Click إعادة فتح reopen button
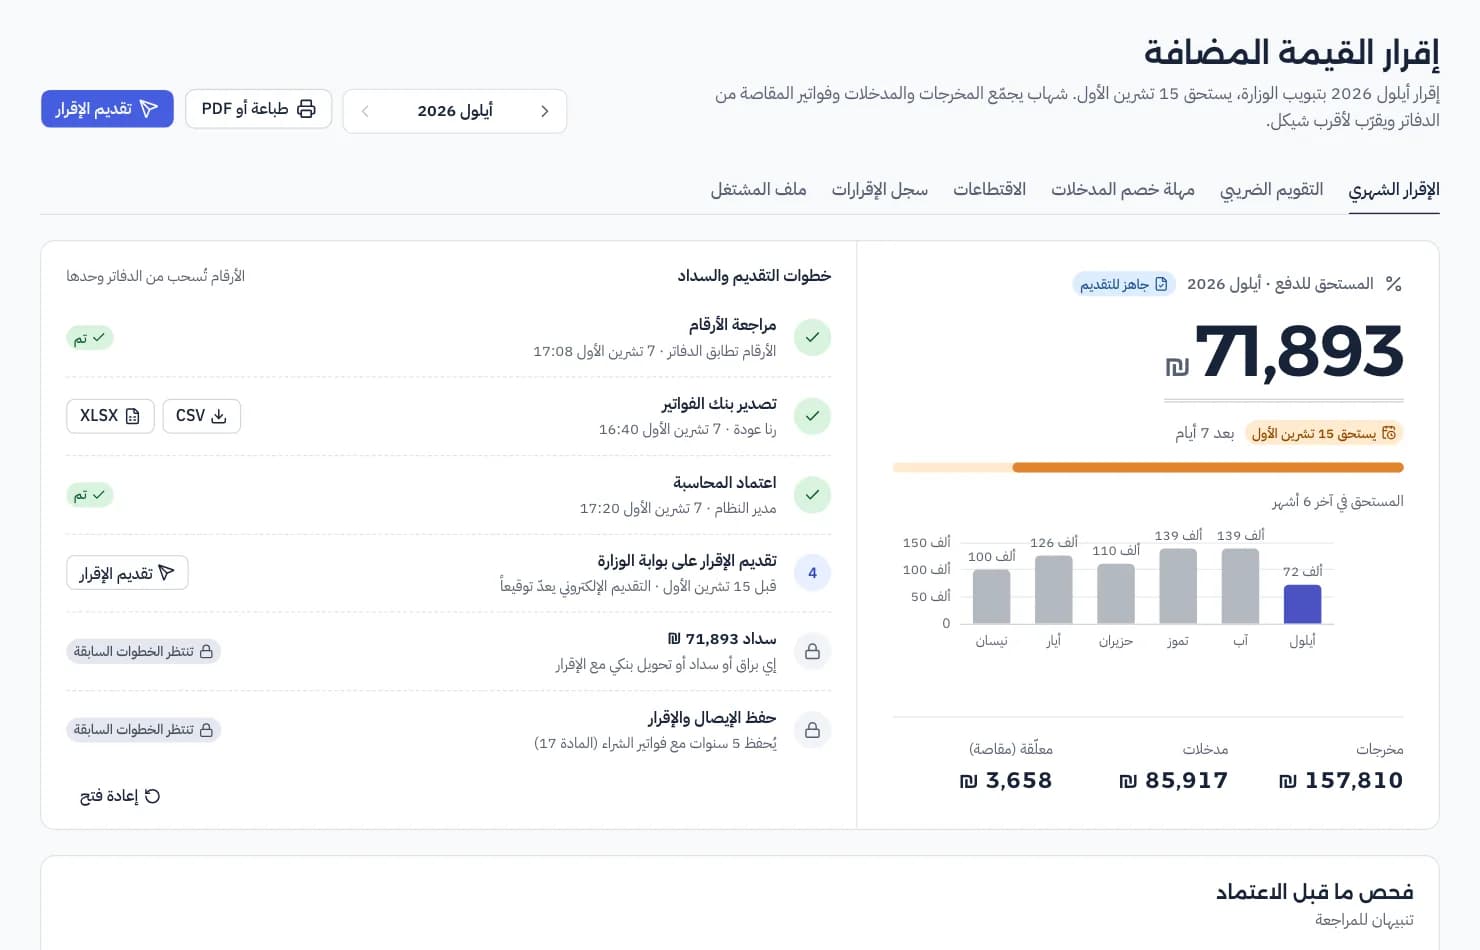 point(120,796)
